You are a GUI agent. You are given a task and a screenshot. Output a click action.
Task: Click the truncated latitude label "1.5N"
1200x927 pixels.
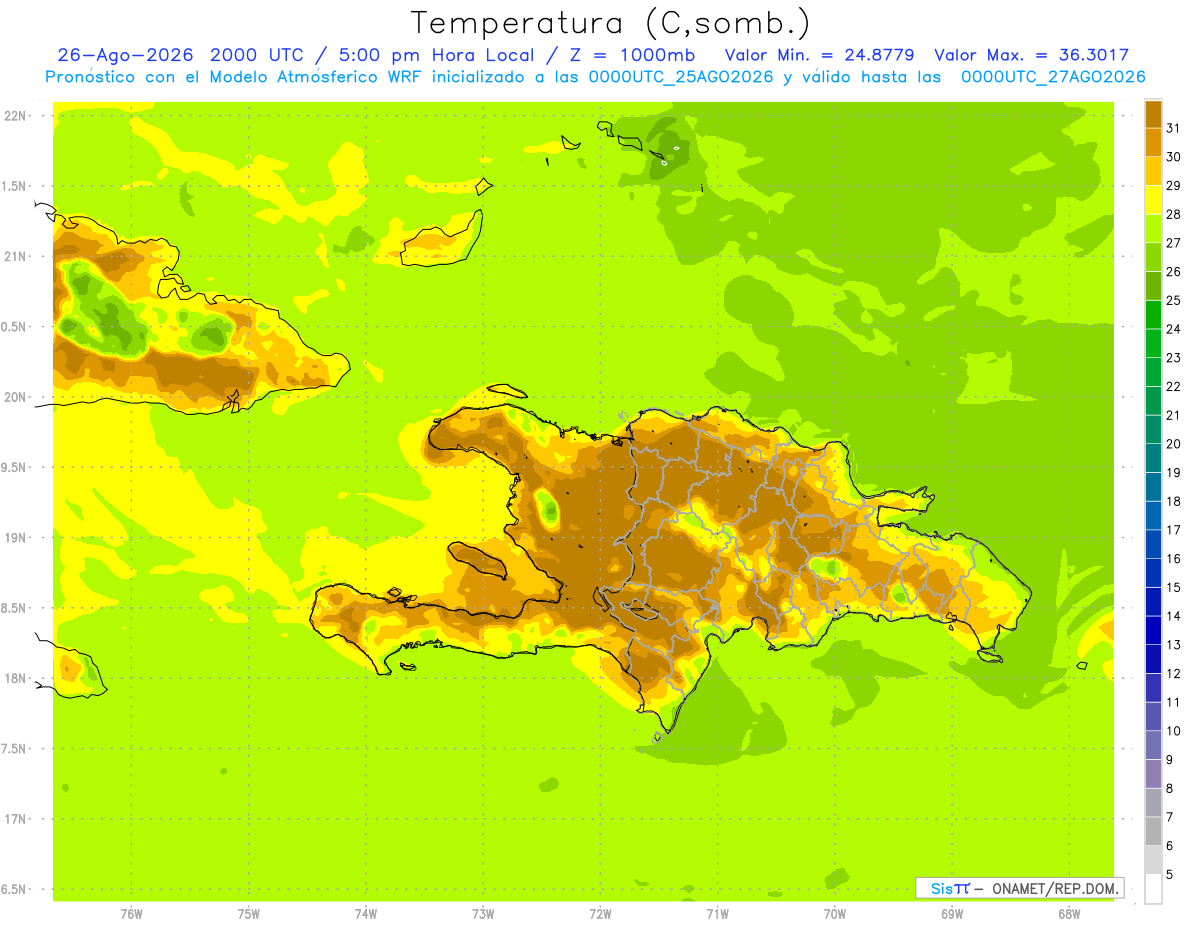(14, 186)
